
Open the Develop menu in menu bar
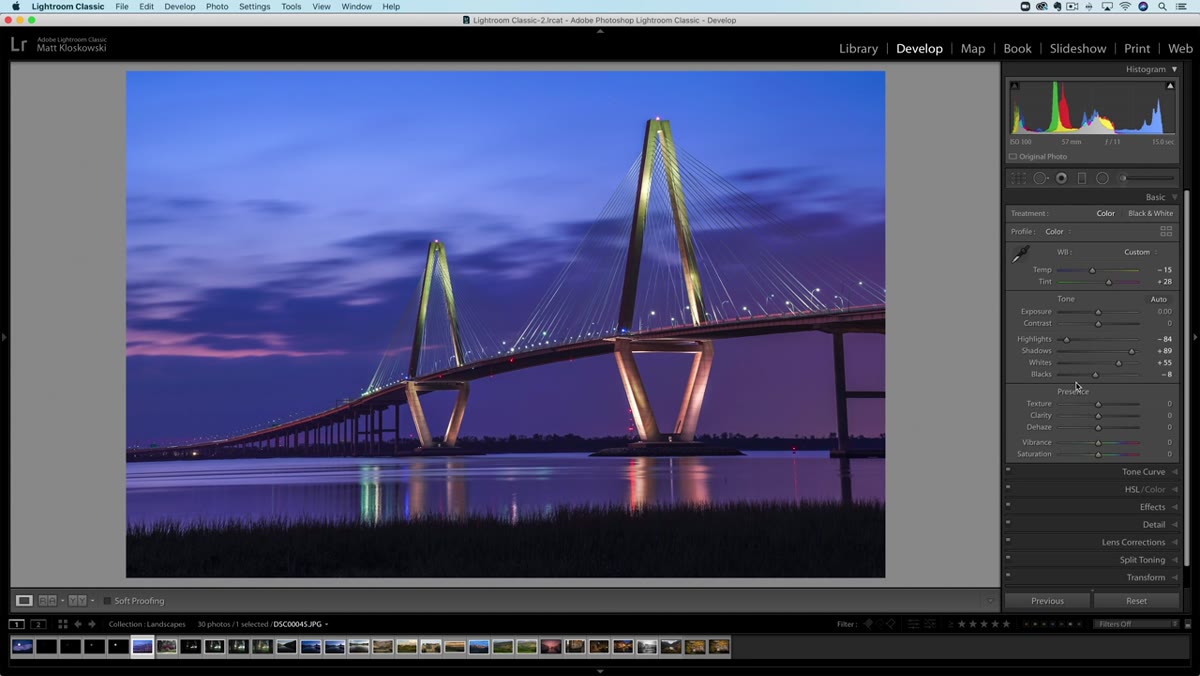tap(180, 6)
